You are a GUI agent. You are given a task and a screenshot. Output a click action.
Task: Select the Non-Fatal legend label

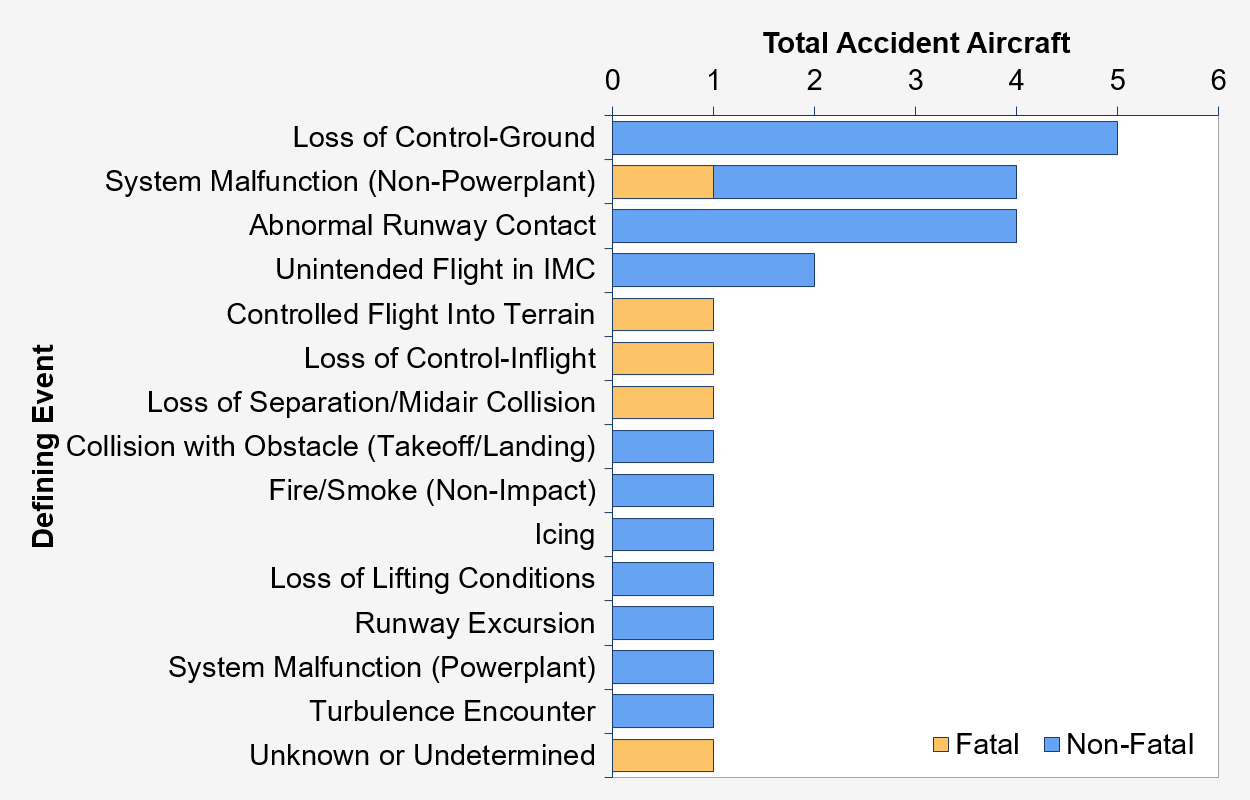pyautogui.click(x=1130, y=745)
